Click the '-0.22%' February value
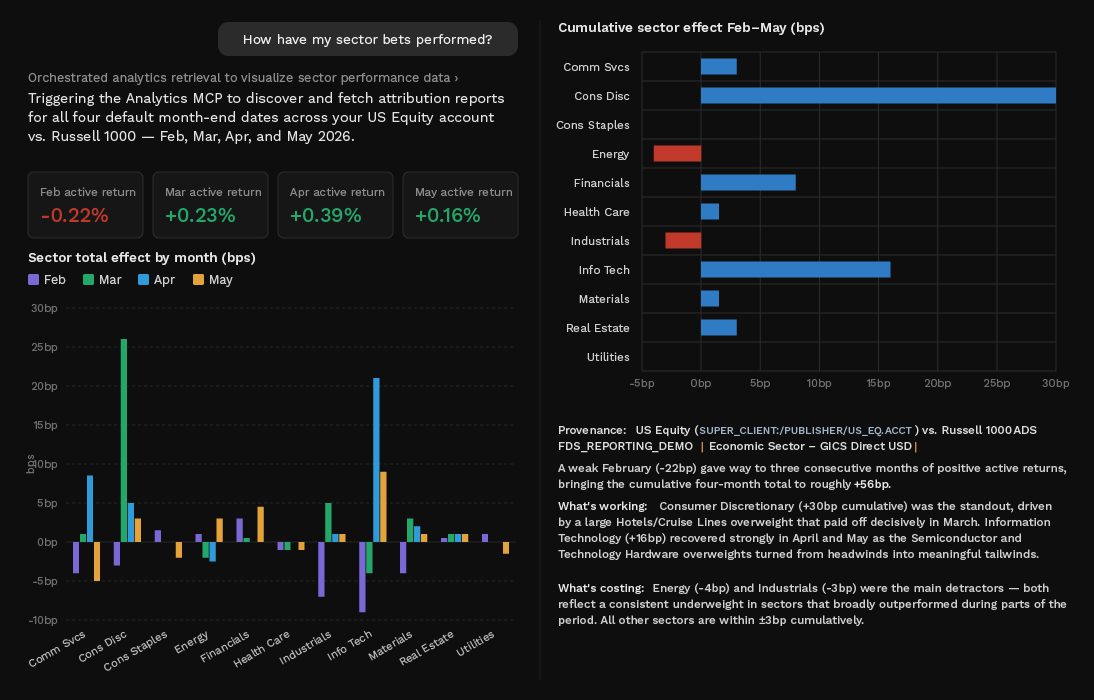 pos(75,216)
